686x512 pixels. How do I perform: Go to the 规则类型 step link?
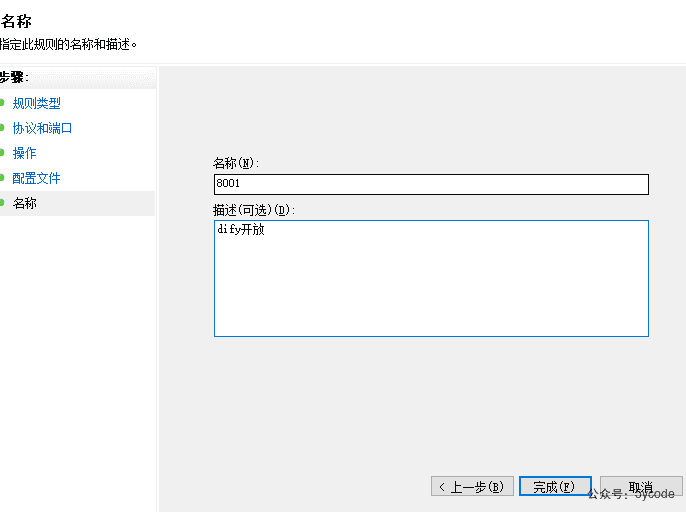36,103
